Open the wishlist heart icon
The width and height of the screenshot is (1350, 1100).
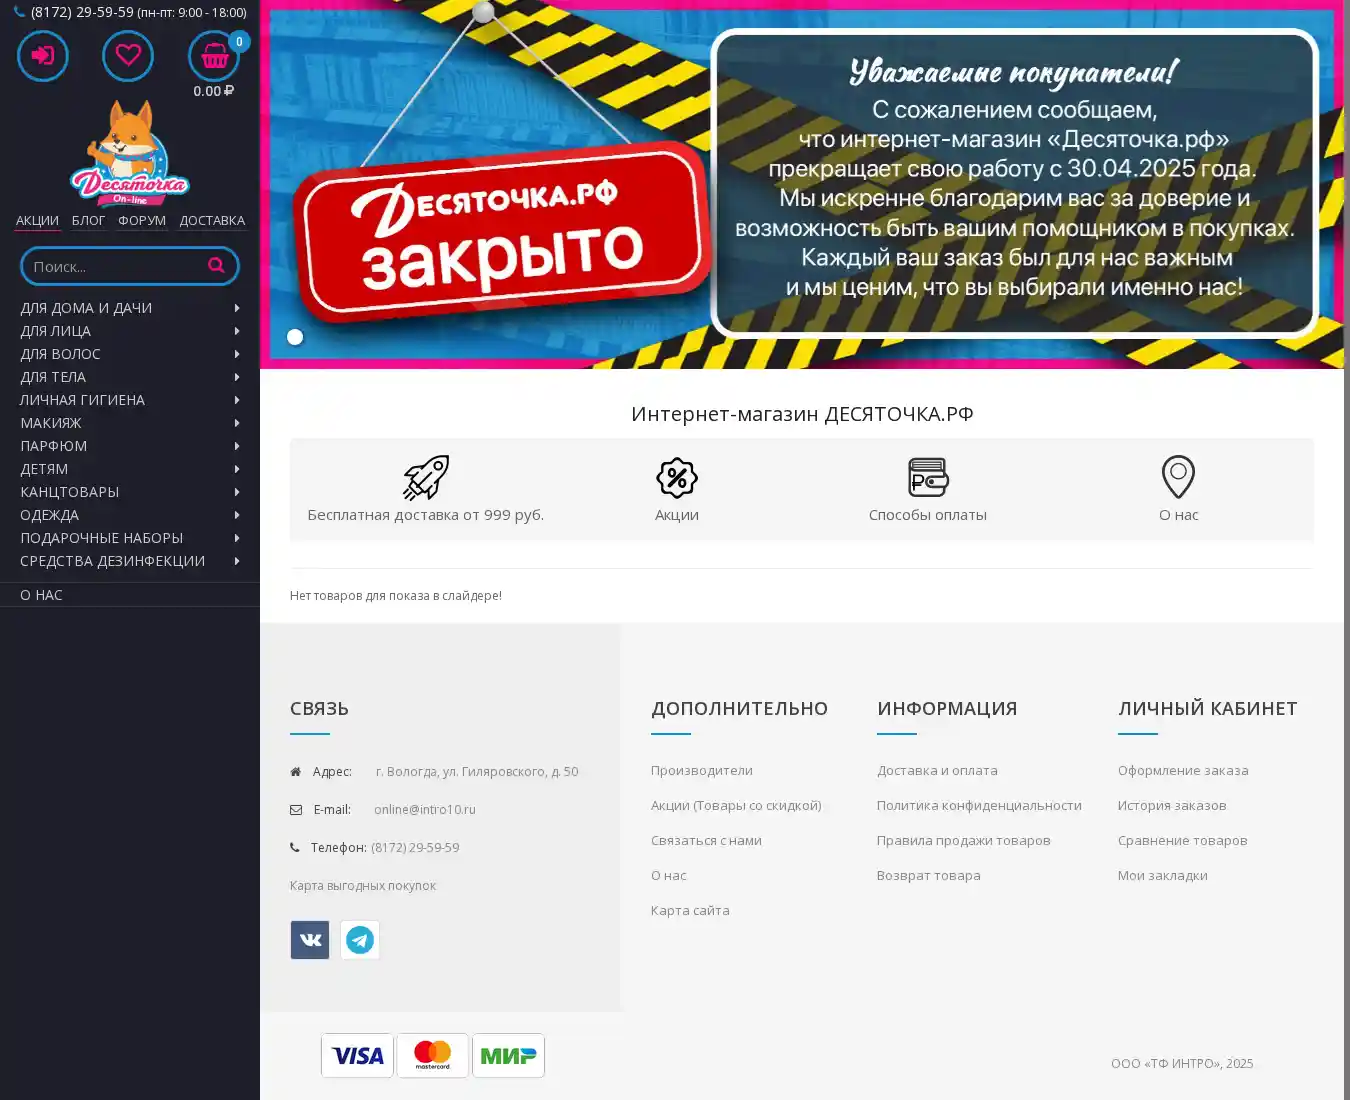pyautogui.click(x=128, y=56)
